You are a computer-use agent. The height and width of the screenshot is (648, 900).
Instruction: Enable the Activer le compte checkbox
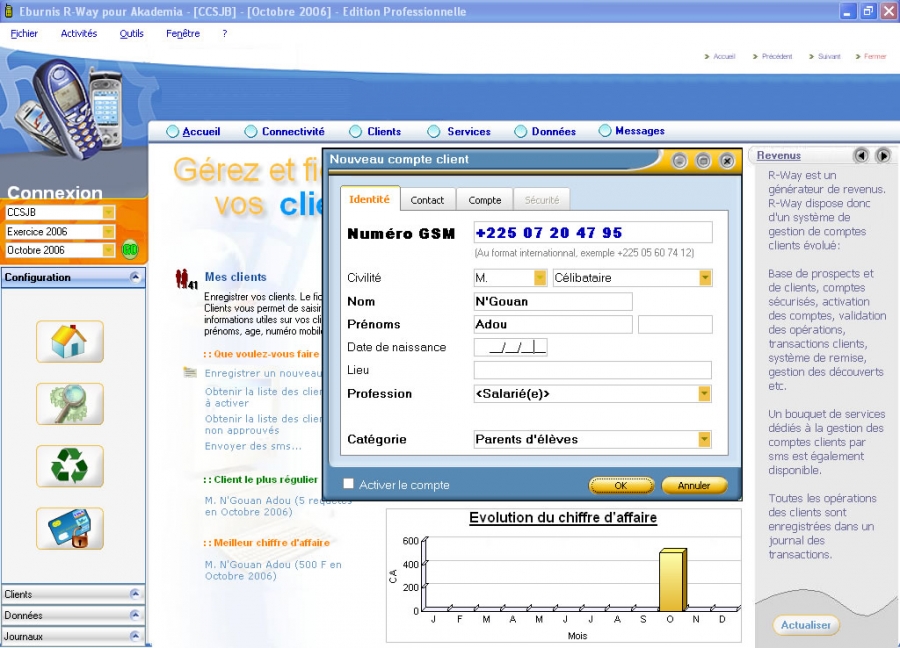(x=349, y=484)
